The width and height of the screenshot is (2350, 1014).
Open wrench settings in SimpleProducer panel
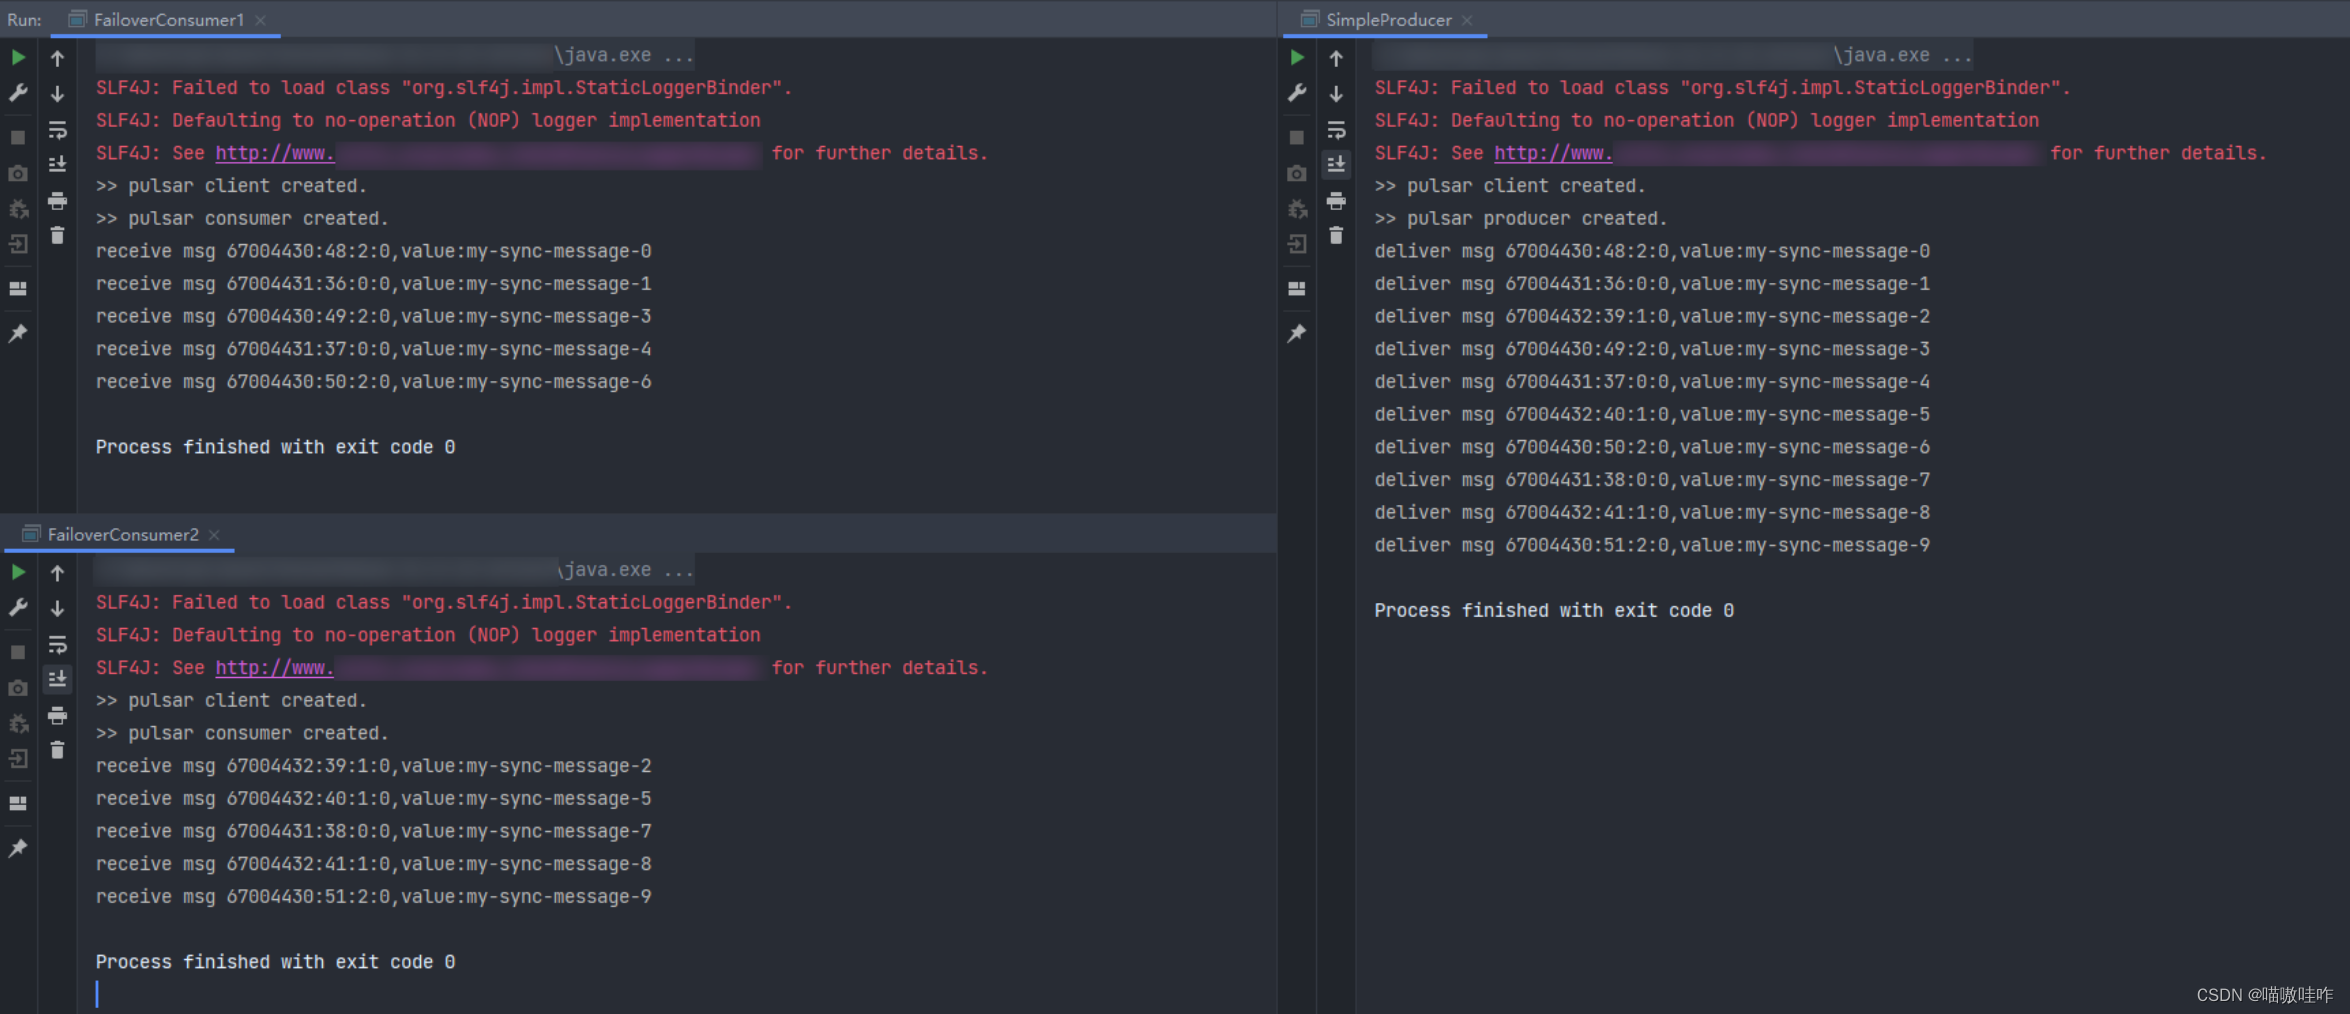pos(1297,93)
